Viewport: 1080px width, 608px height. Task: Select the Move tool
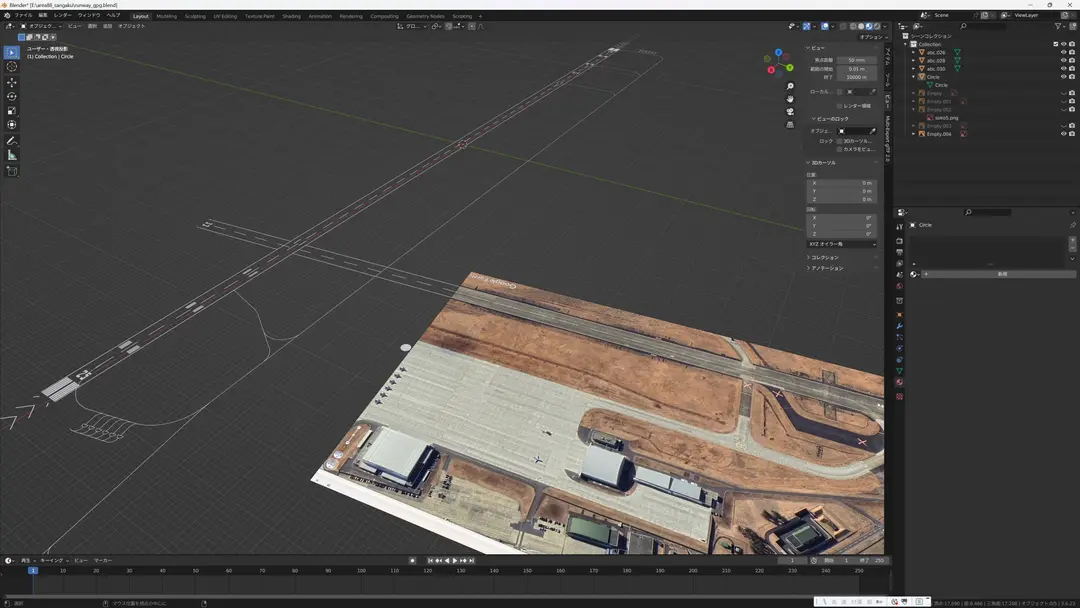(12, 82)
